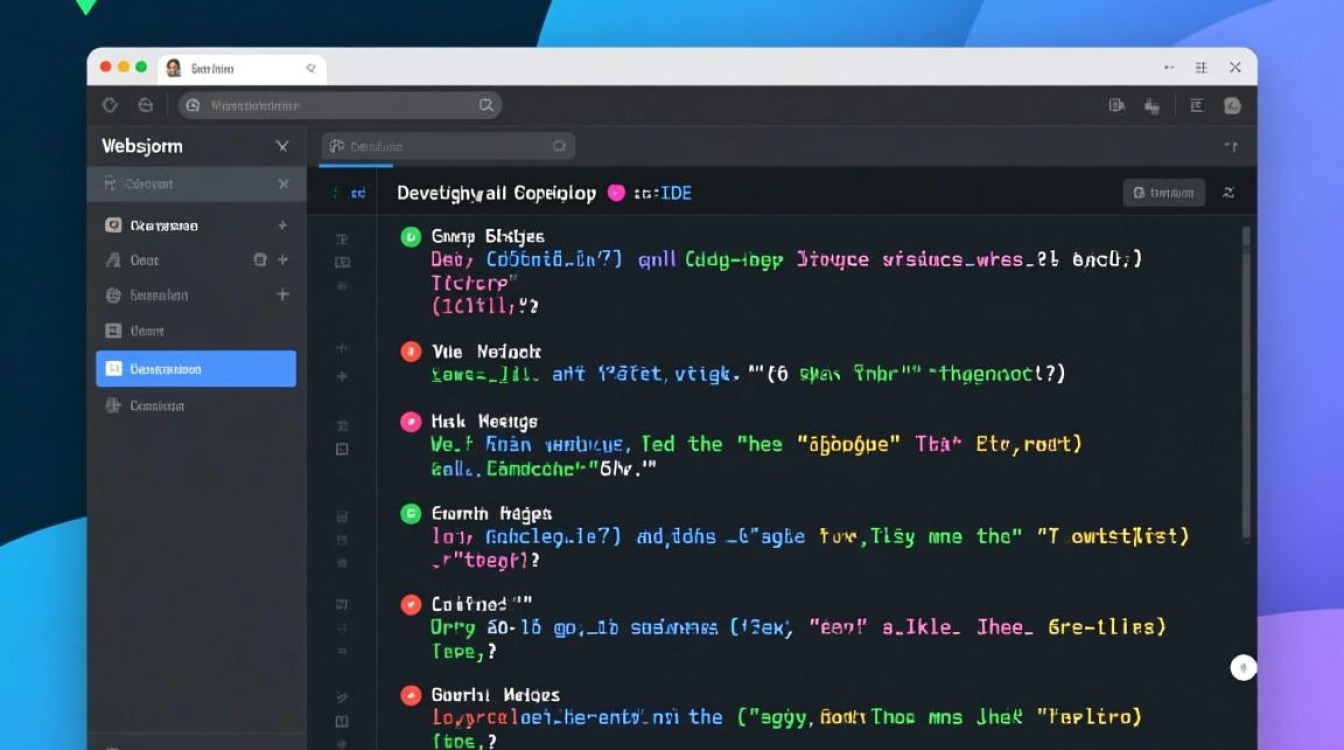Close the Websjorm sidebar panel
Viewport: 1344px width, 750px height.
pos(282,146)
